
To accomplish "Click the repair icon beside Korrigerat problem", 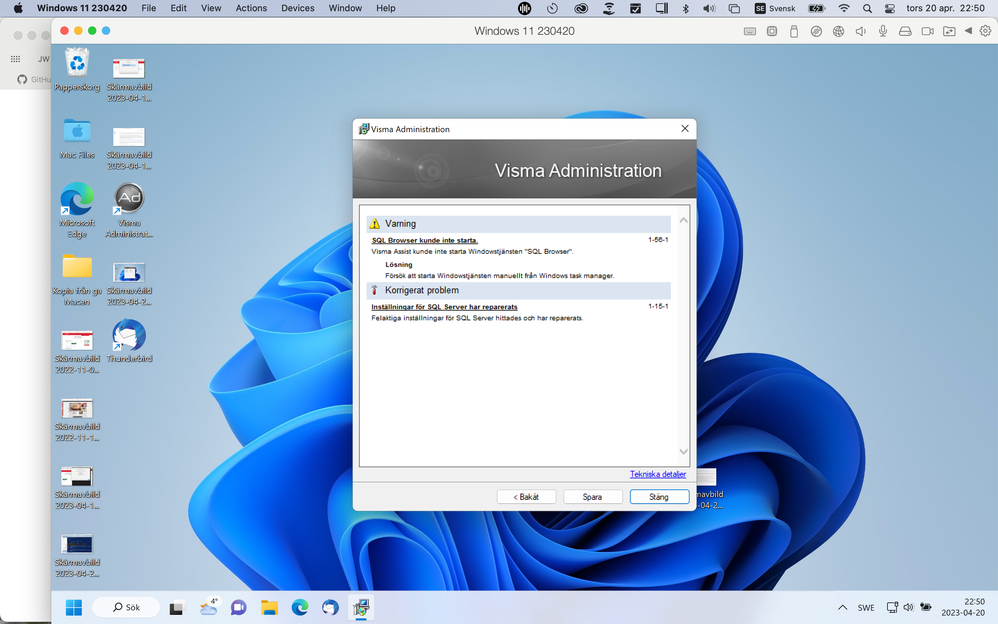I will [375, 290].
